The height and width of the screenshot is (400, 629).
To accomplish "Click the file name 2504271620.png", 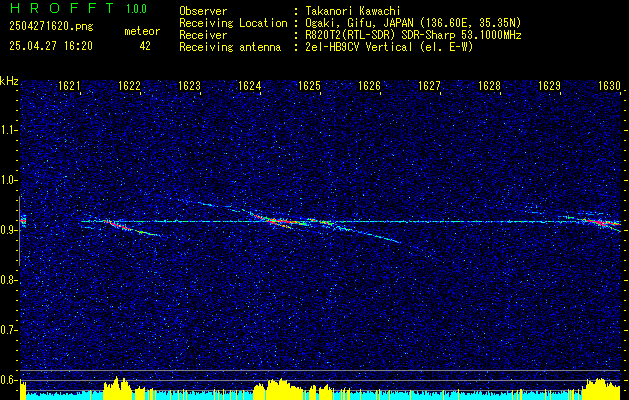I will [51, 27].
